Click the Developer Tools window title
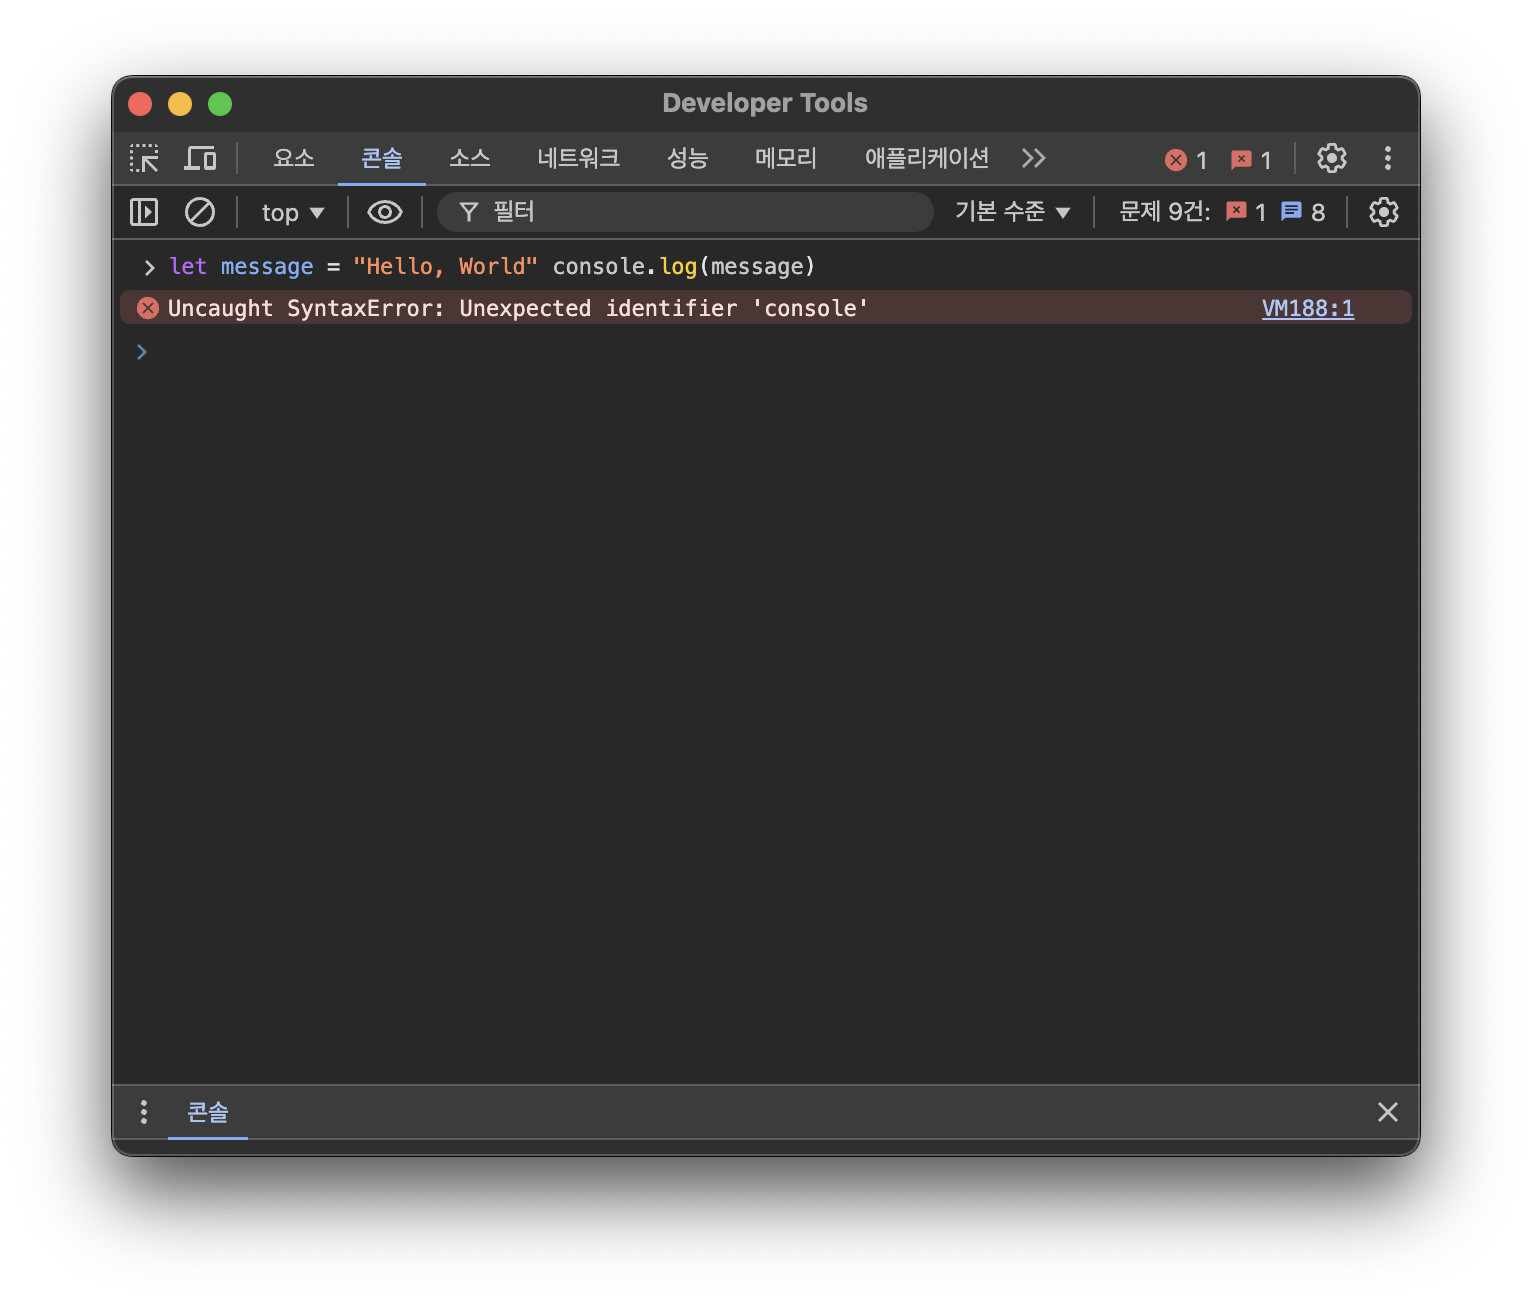This screenshot has height=1304, width=1532. pos(765,103)
